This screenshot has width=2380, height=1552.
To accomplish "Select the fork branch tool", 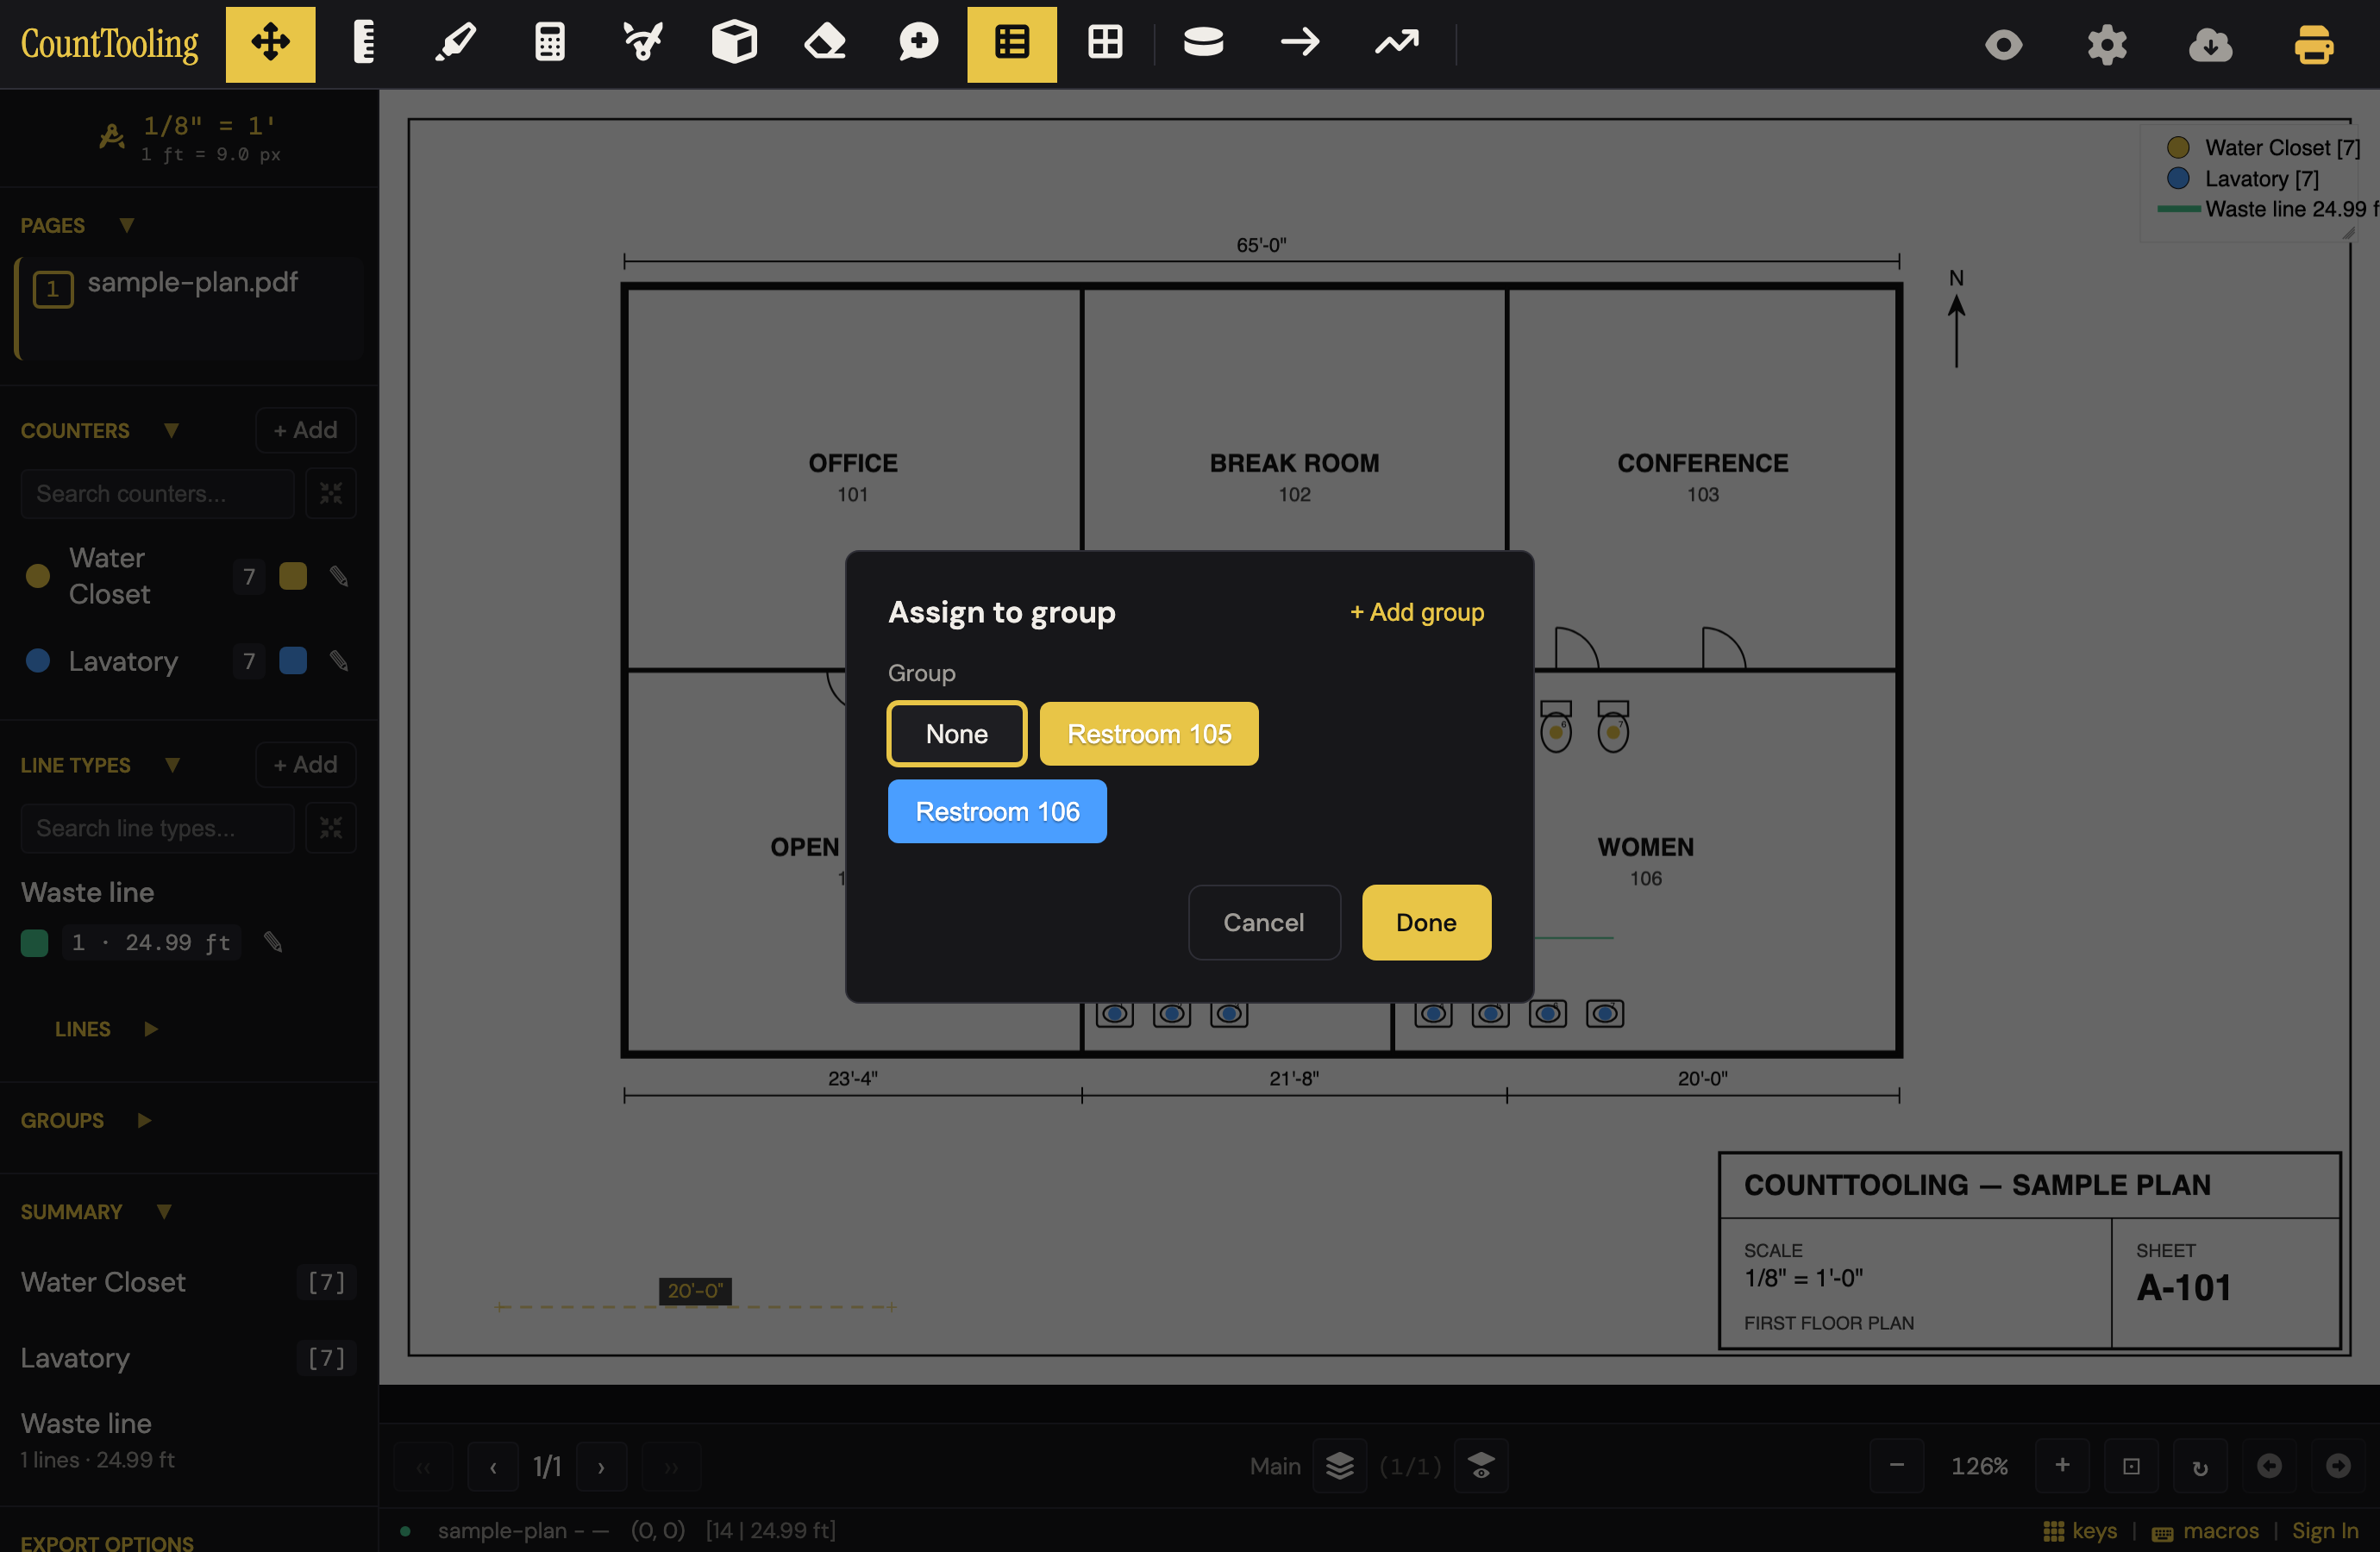I will 642,44.
